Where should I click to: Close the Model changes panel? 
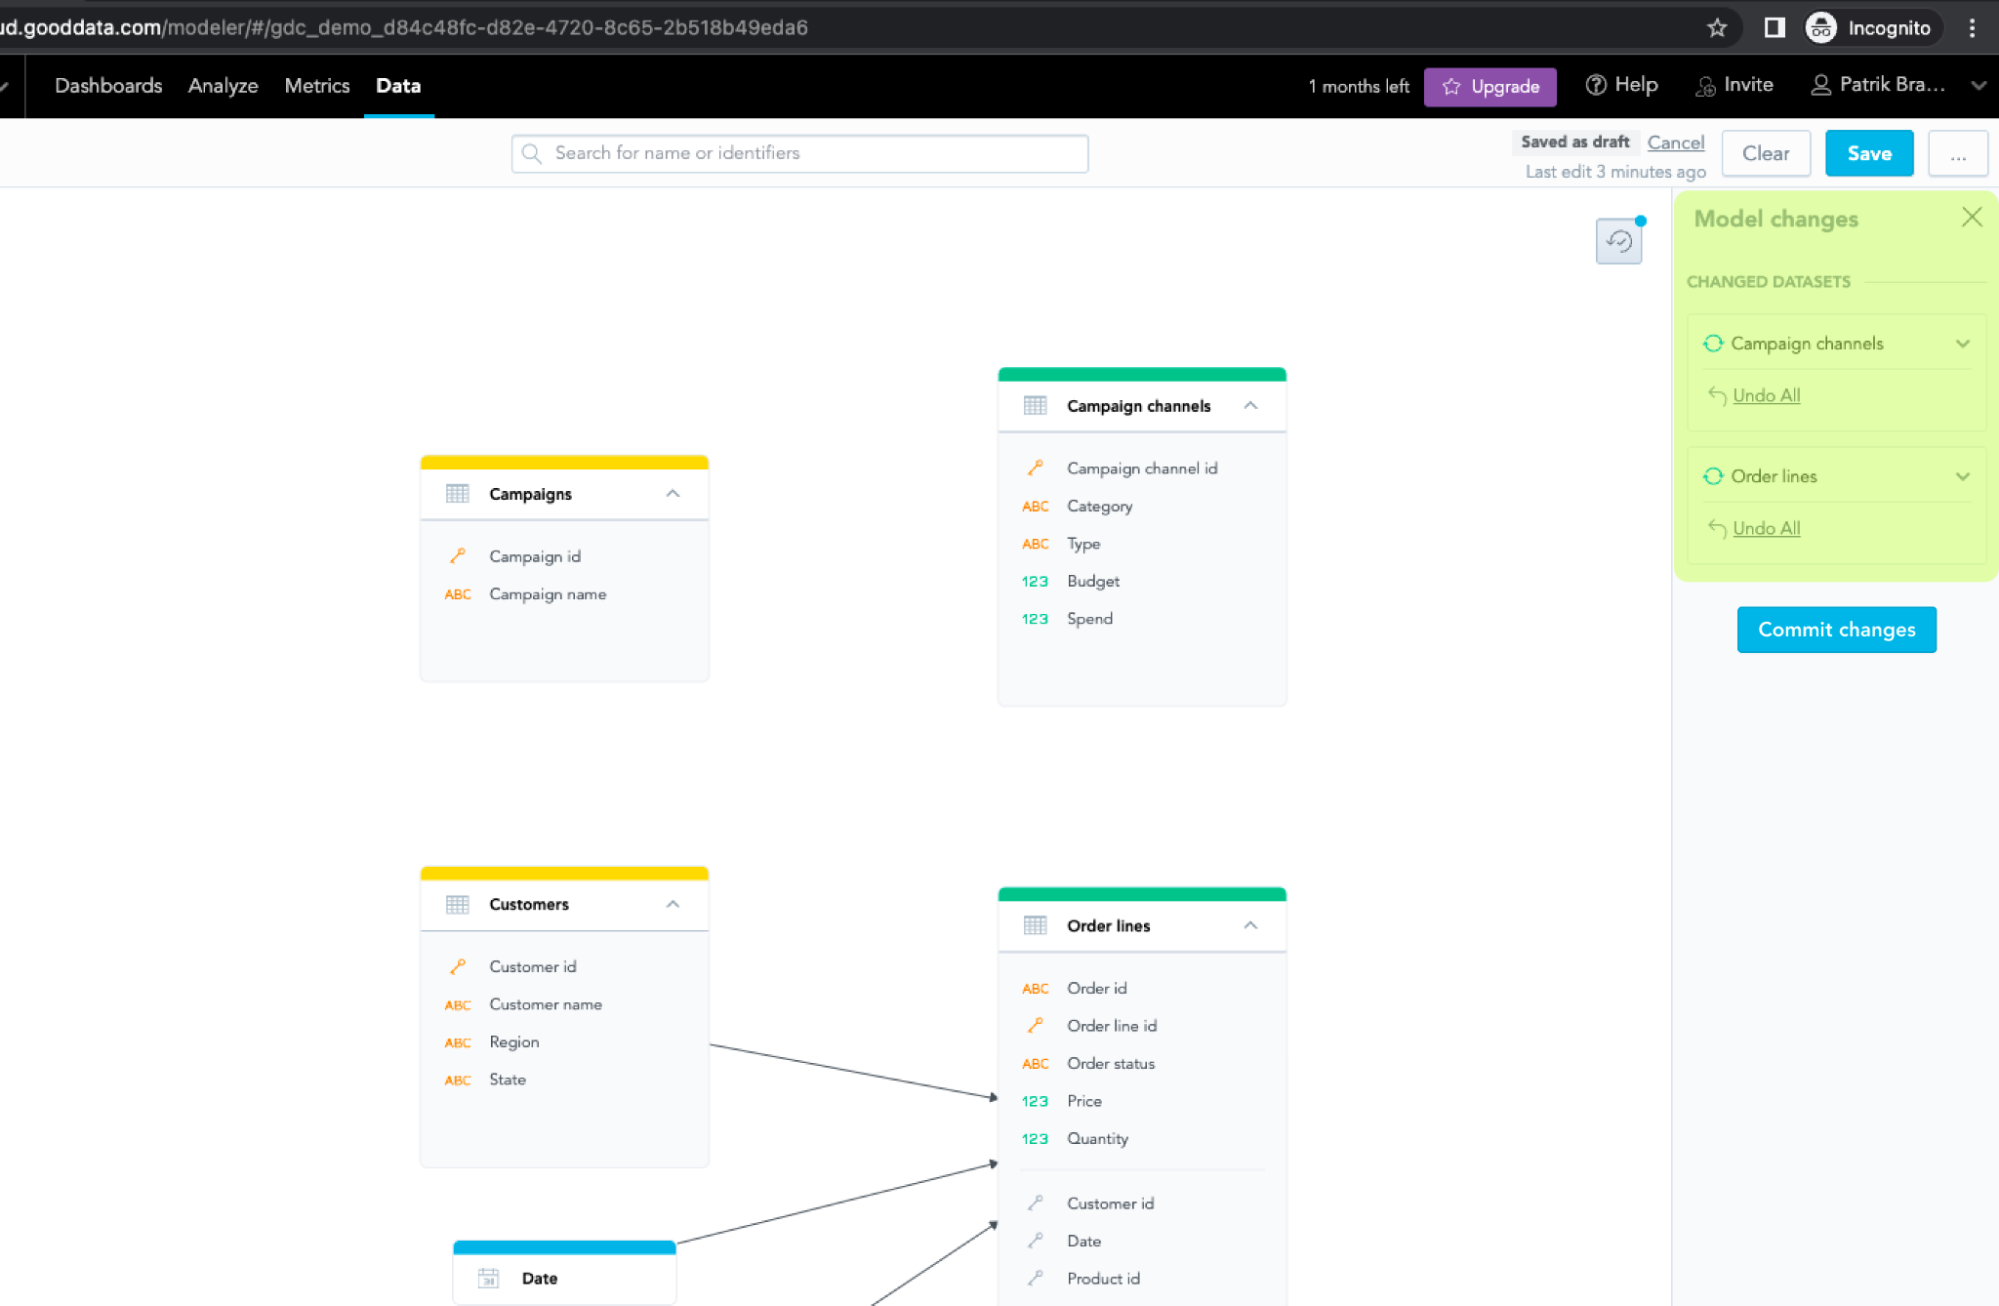pyautogui.click(x=1971, y=217)
